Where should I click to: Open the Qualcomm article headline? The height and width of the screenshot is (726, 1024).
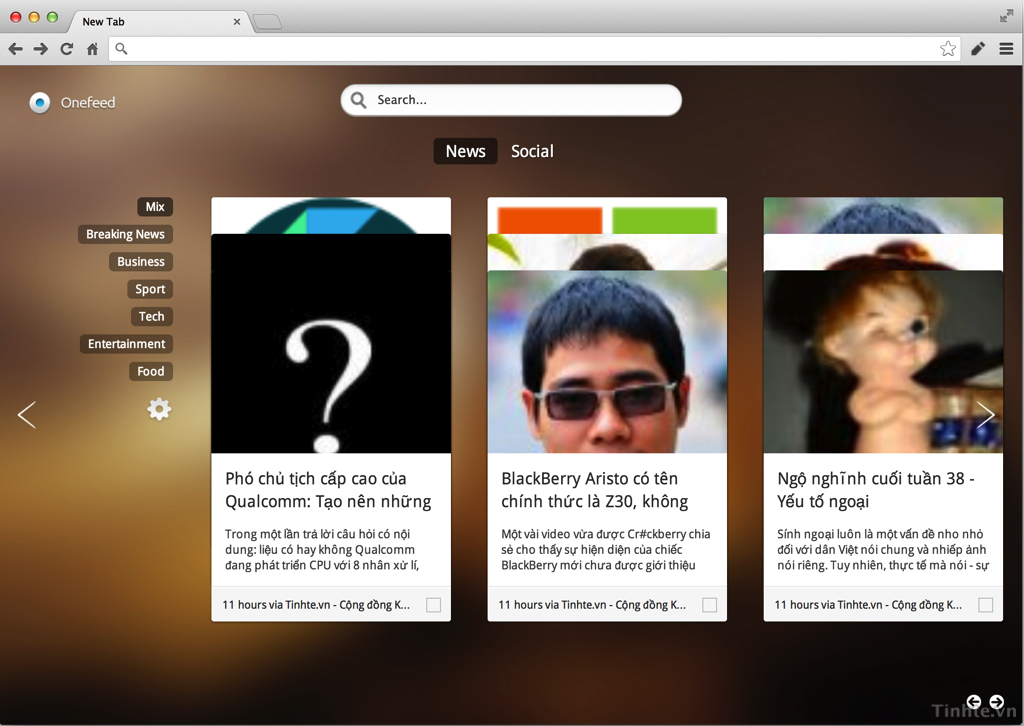click(328, 490)
